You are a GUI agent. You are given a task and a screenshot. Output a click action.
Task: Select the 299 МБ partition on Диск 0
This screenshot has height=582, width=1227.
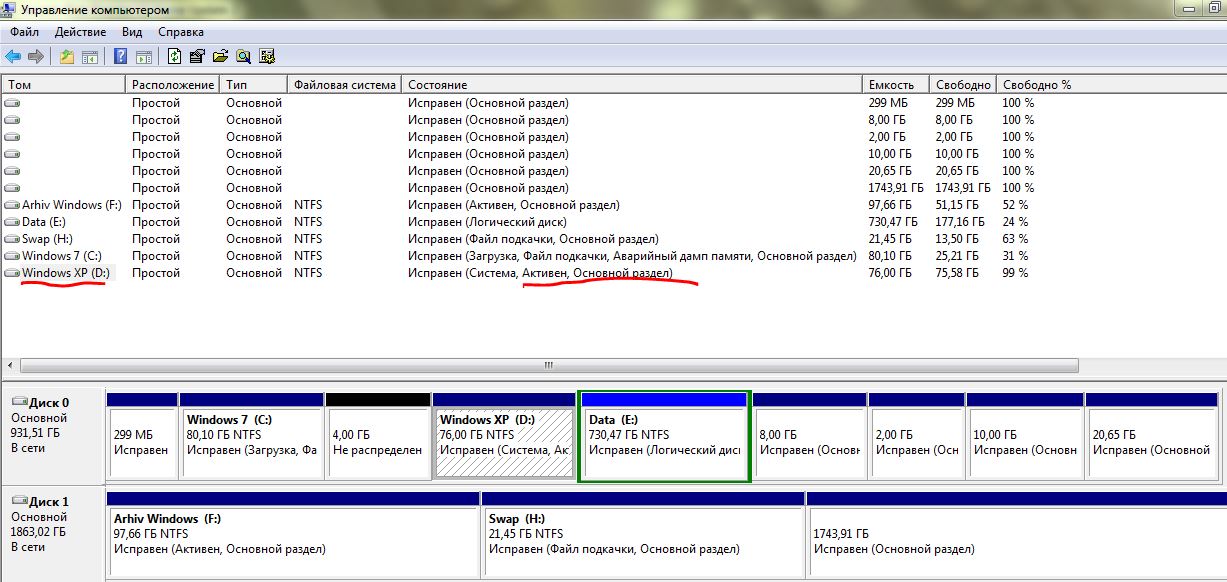[x=142, y=436]
